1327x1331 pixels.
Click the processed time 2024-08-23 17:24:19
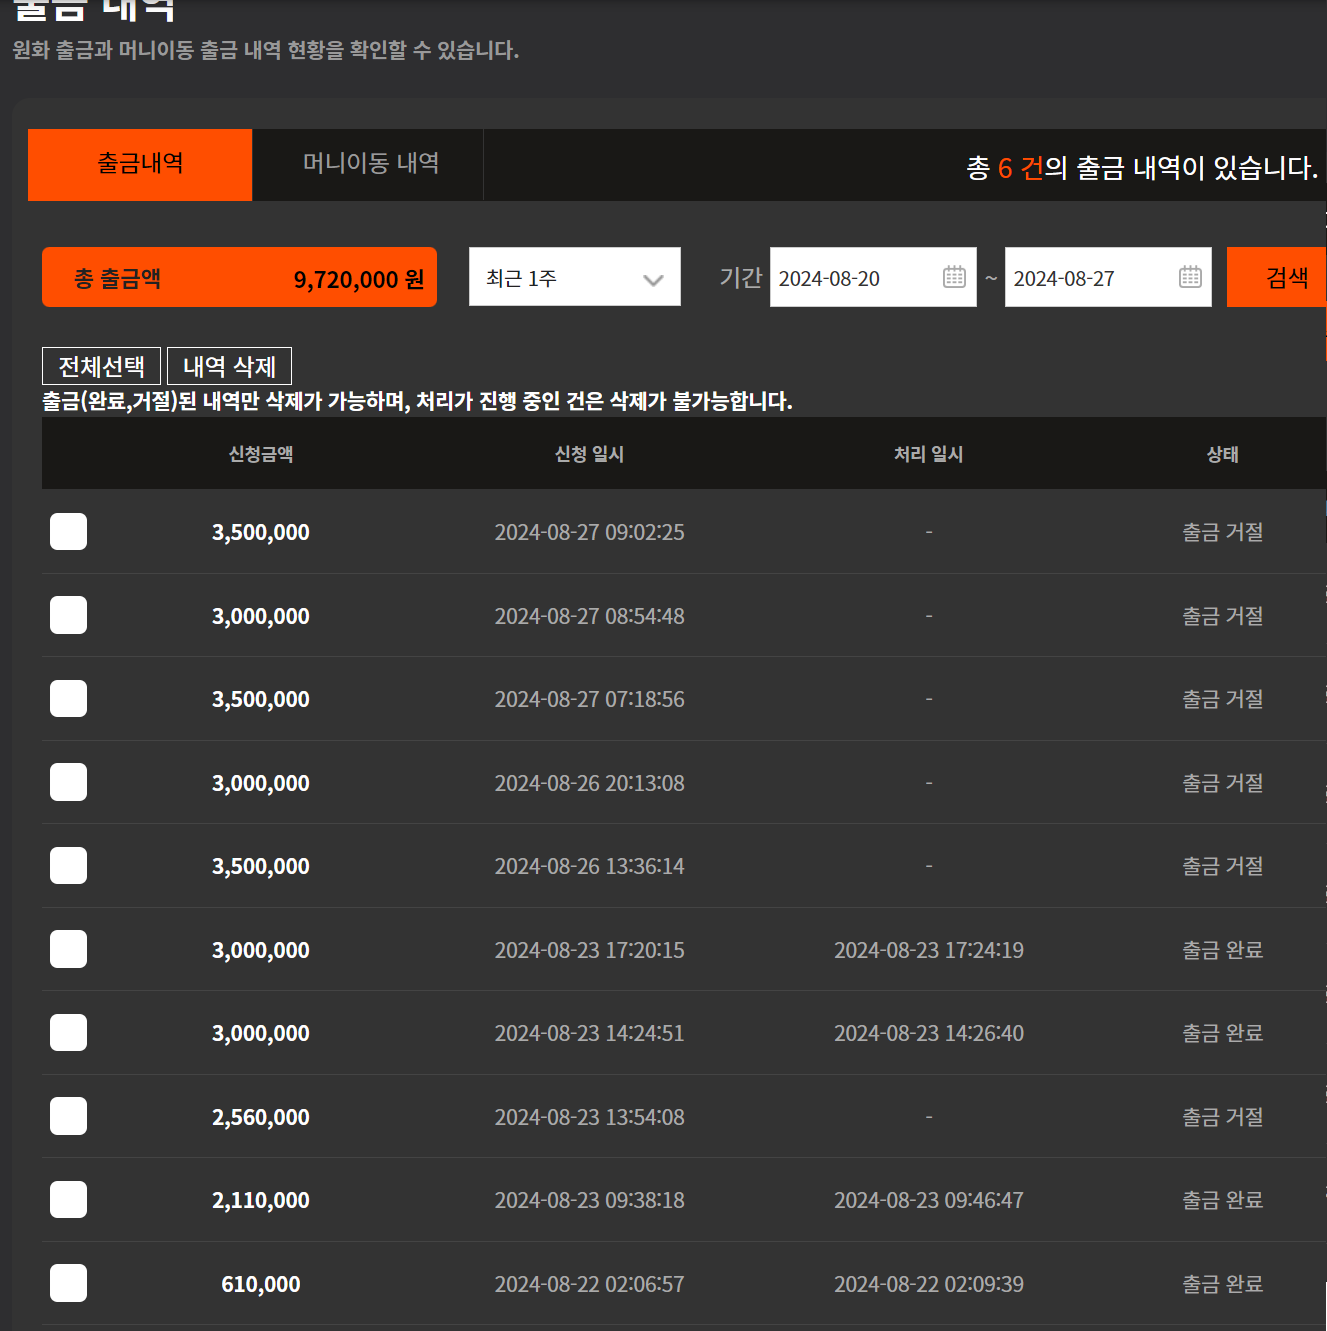point(929,950)
